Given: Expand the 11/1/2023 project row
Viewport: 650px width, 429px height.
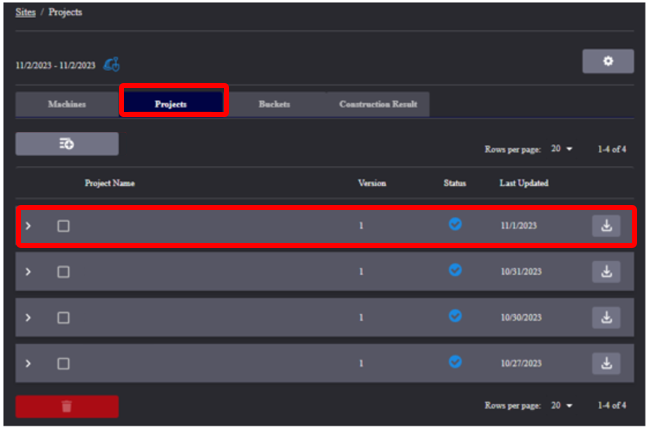Looking at the screenshot, I should 28,226.
